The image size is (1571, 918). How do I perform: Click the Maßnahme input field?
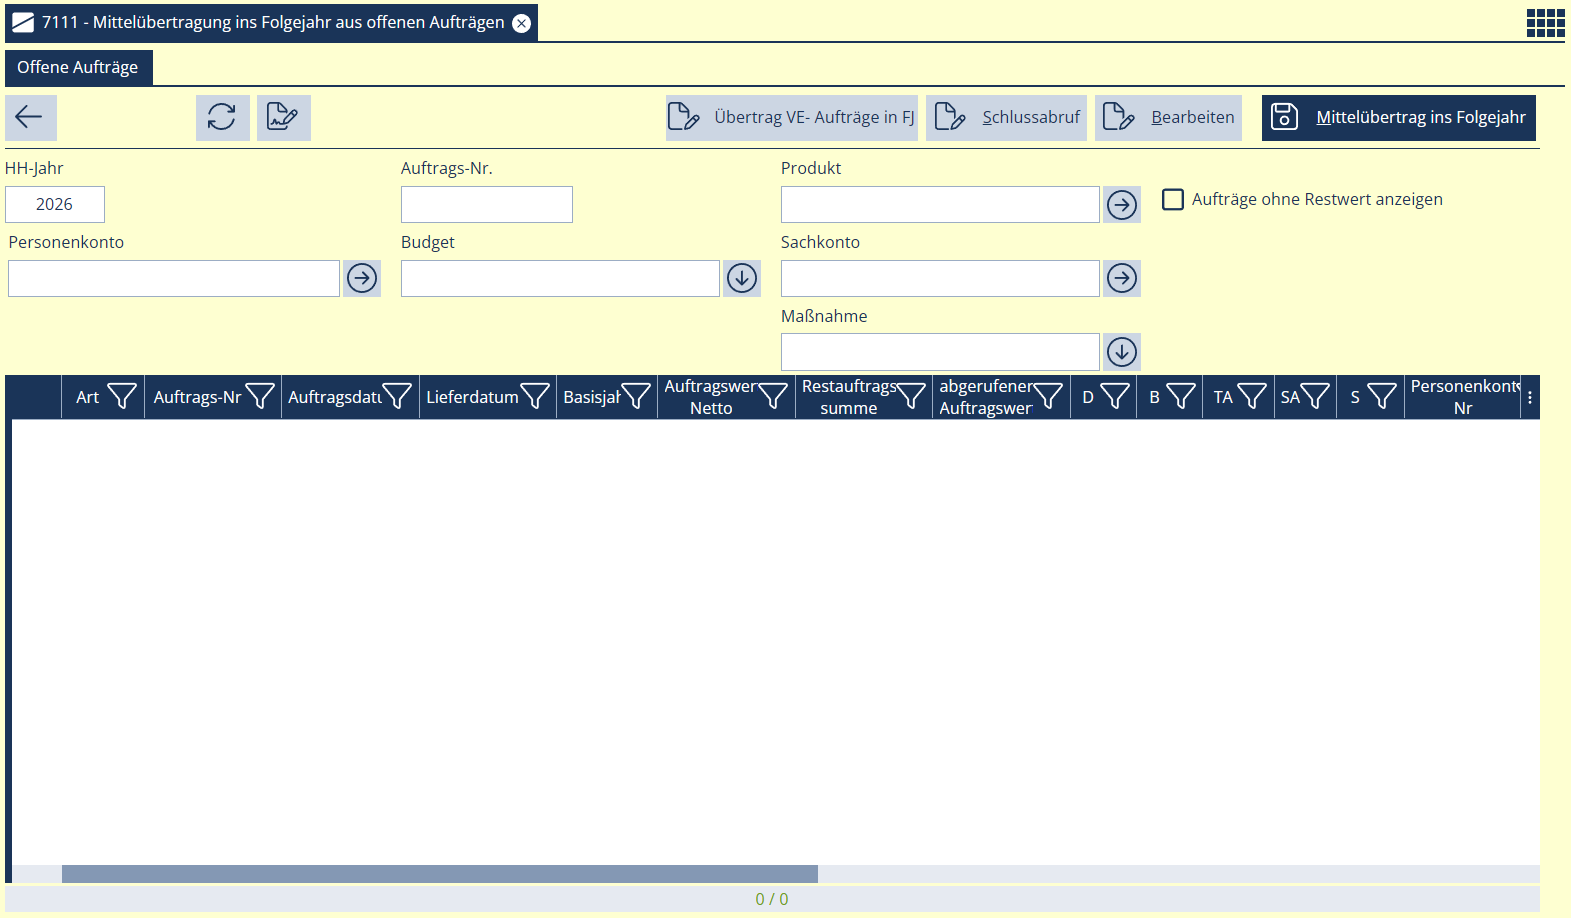(x=940, y=352)
